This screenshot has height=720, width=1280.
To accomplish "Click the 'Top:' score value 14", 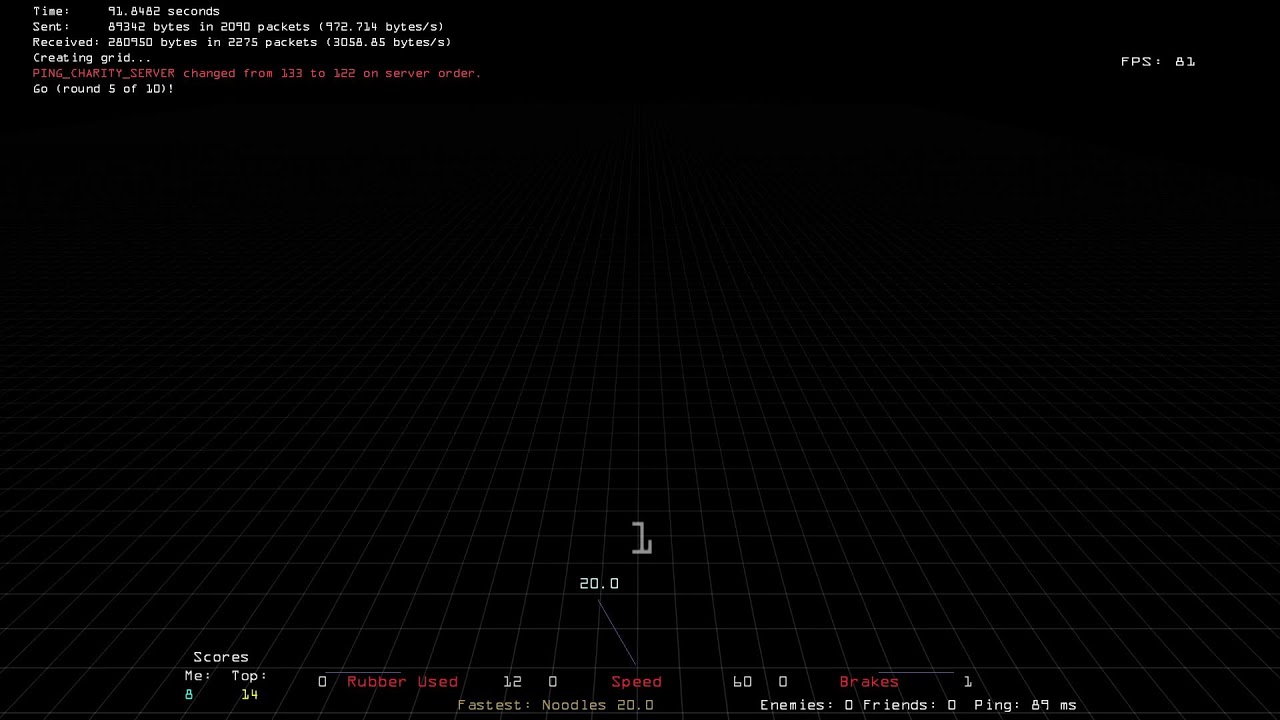I will tap(249, 694).
